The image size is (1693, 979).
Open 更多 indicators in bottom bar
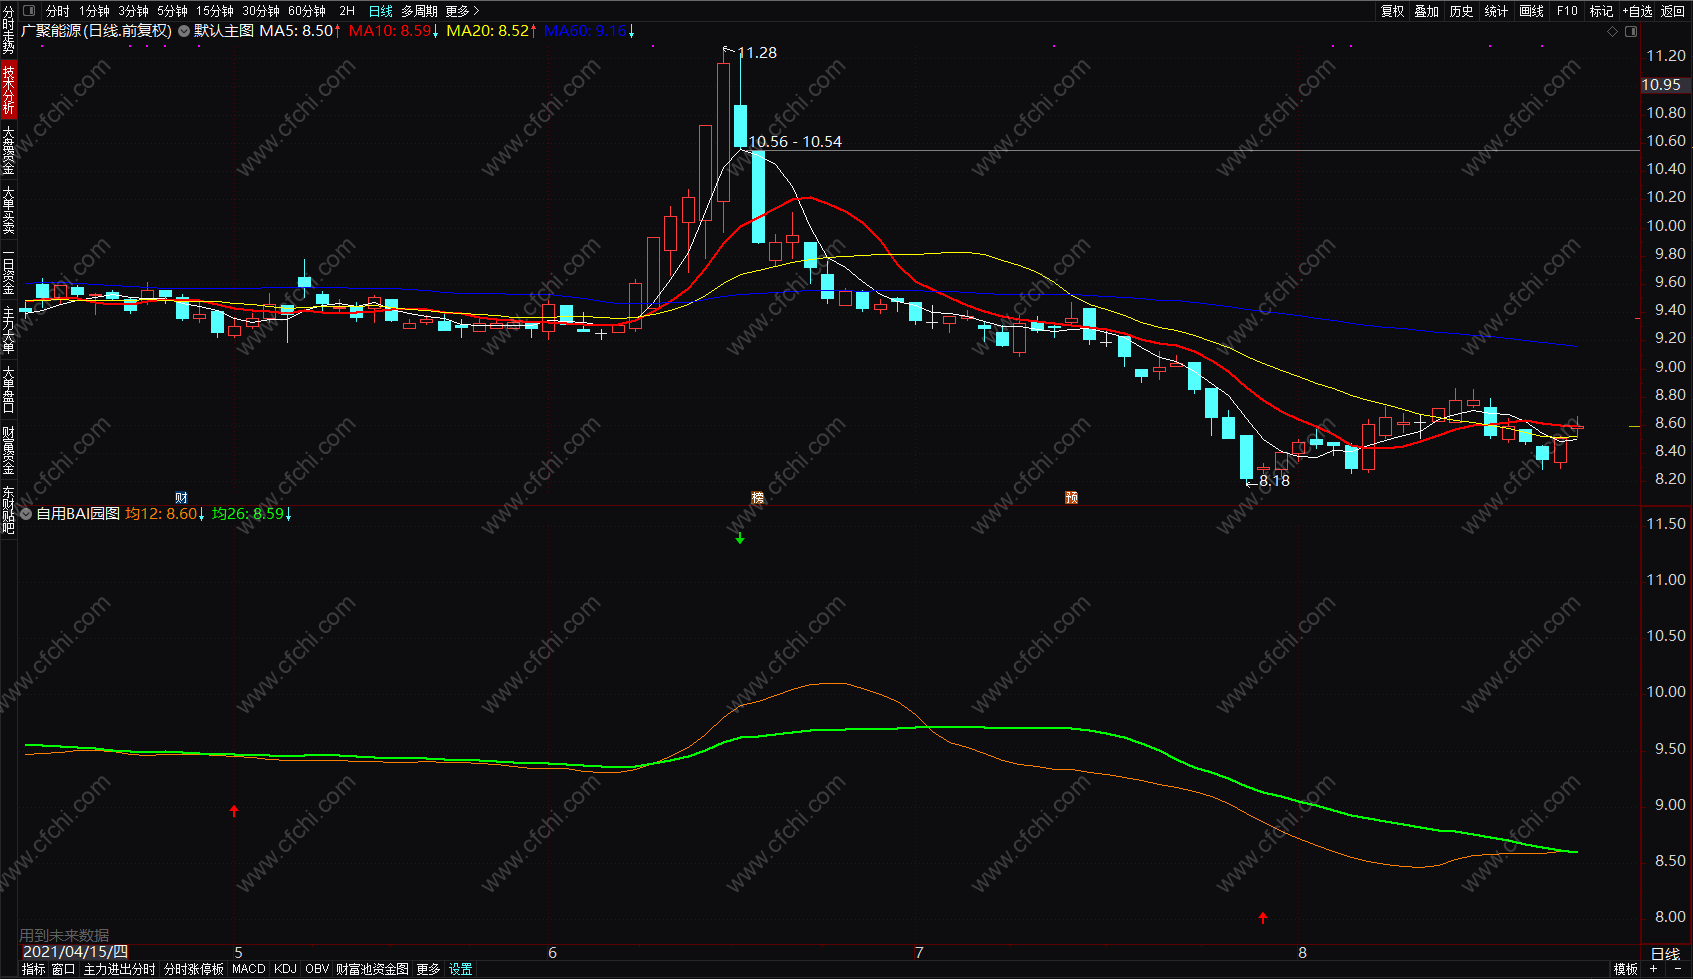tap(429, 970)
